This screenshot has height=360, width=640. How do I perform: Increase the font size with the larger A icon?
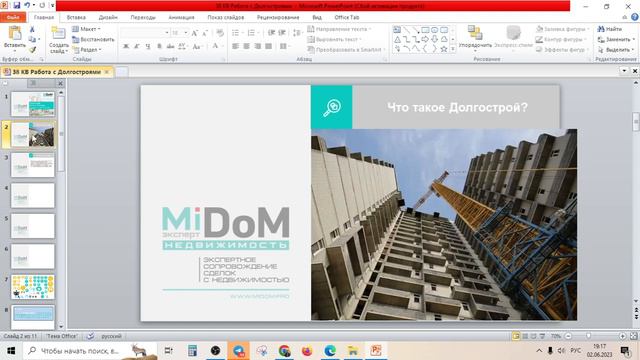point(195,33)
